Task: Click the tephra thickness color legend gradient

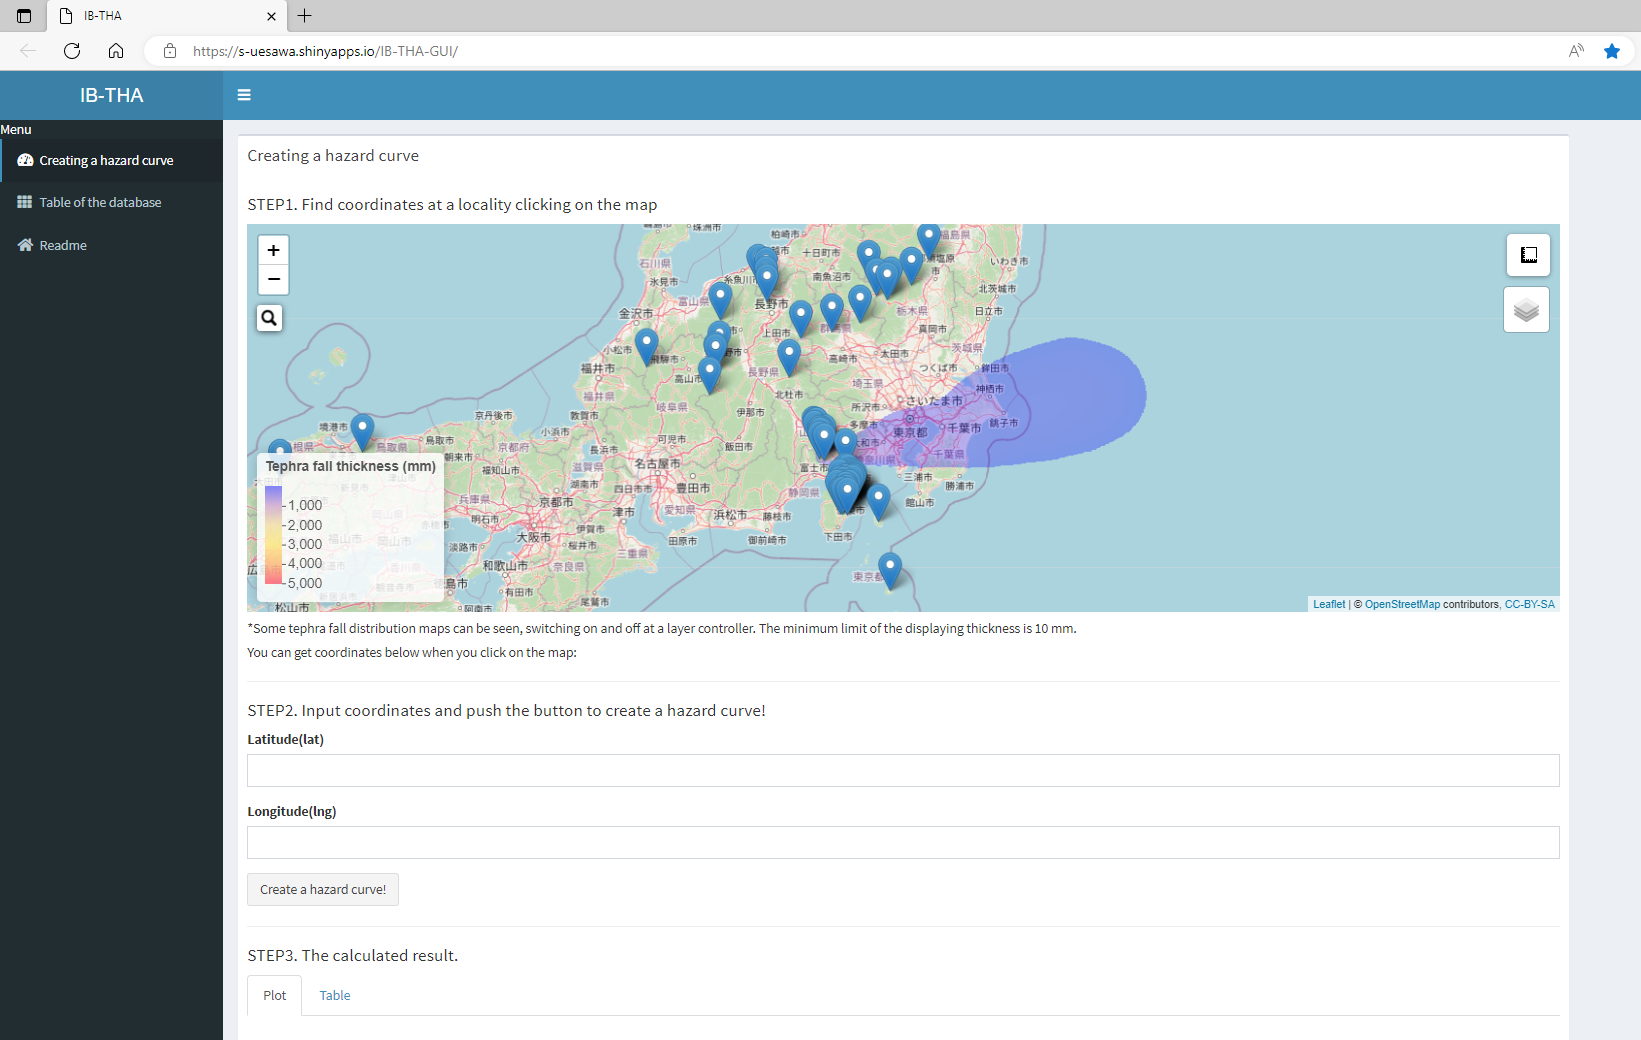Action: [x=275, y=535]
